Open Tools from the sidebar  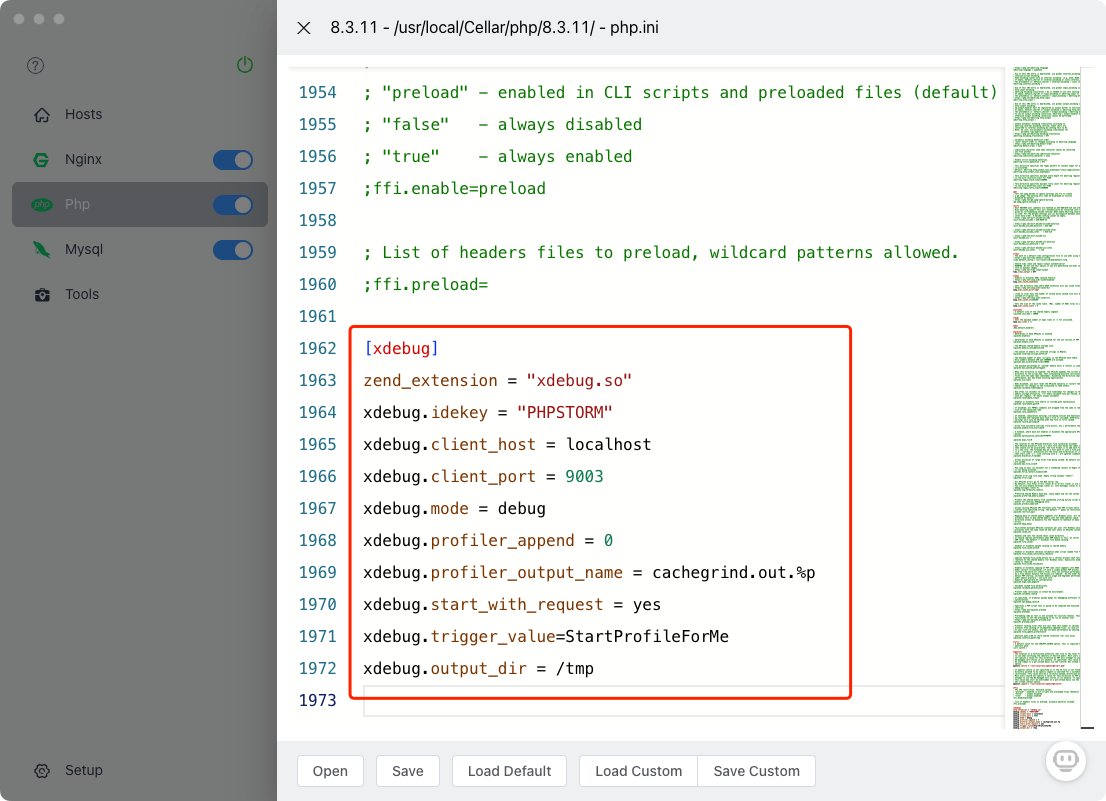(140, 294)
